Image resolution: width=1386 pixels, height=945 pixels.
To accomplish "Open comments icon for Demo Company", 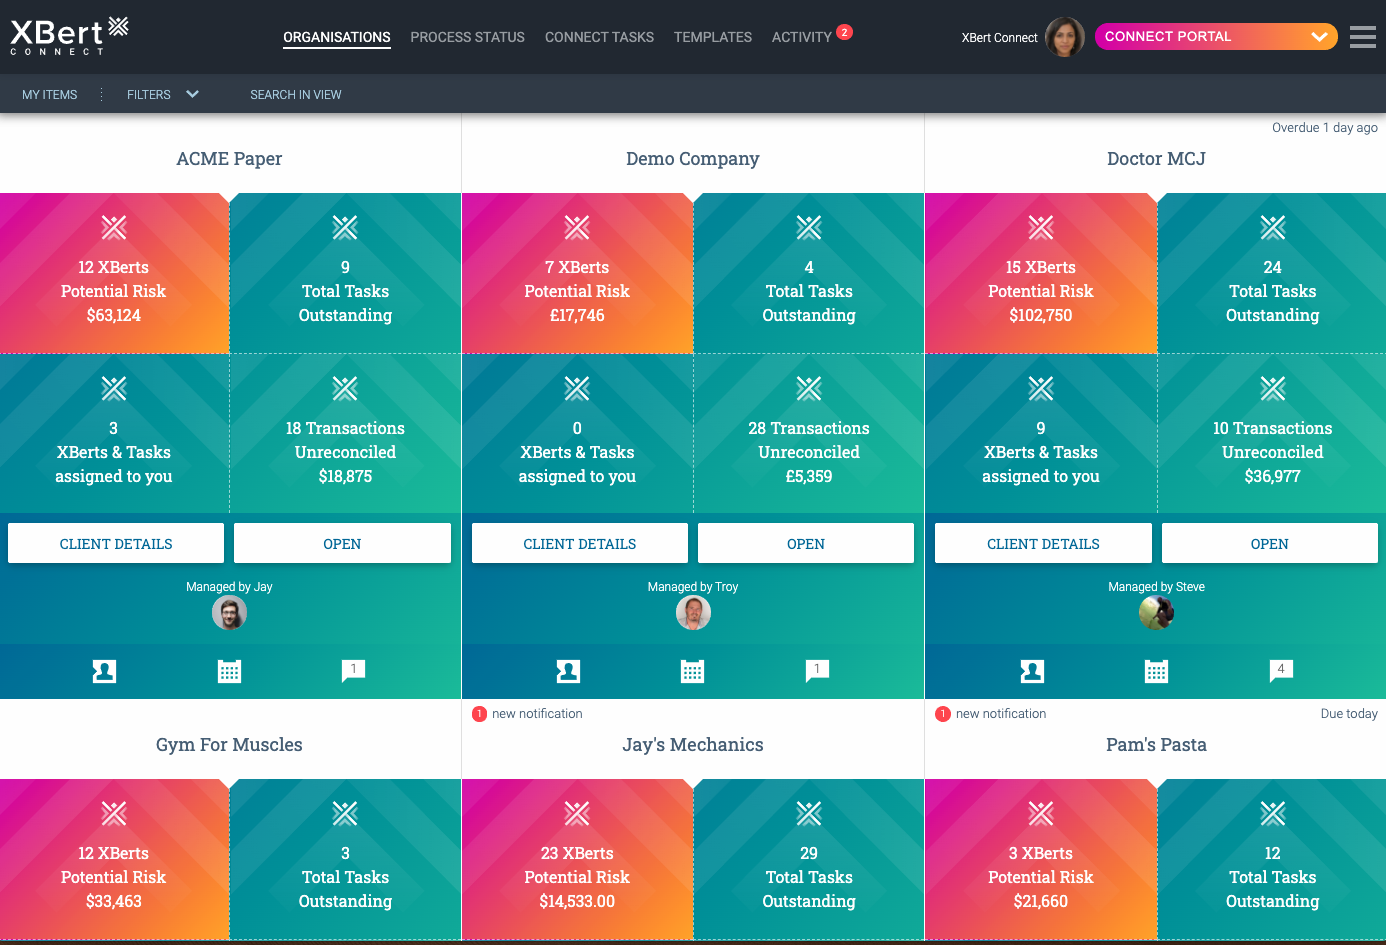I will pos(817,670).
